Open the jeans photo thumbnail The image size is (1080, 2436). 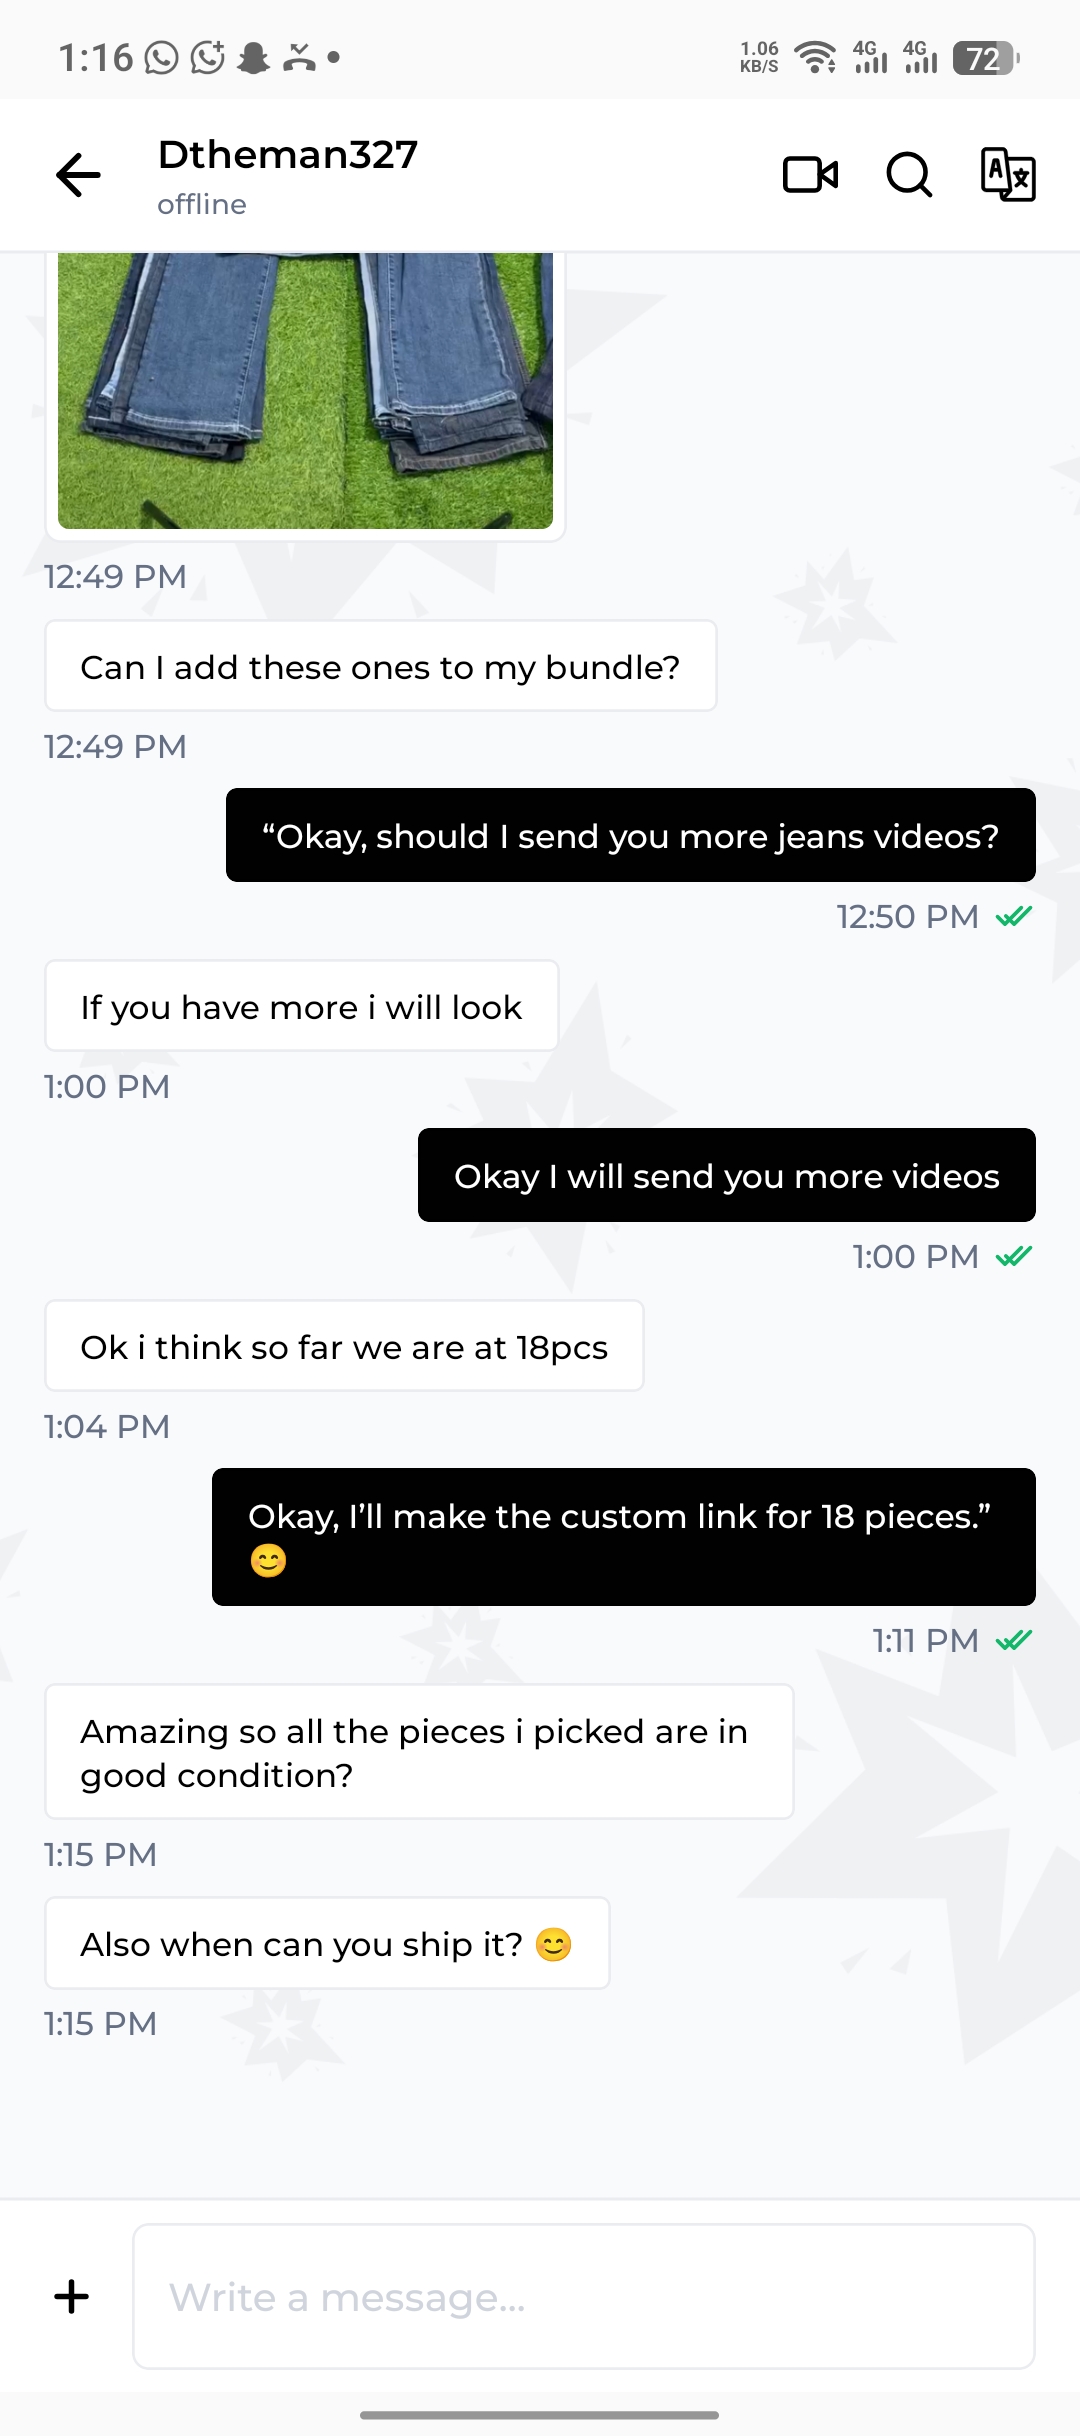tap(305, 390)
